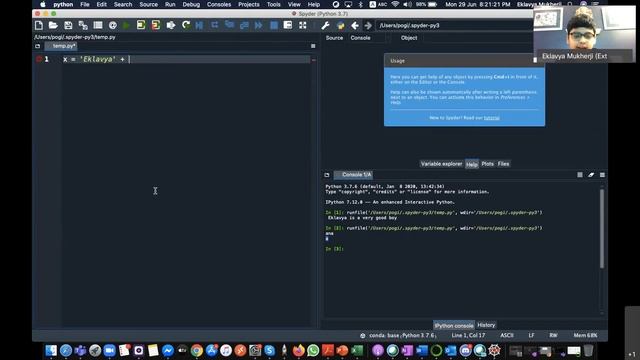Click the Open file folder icon
Screen dimensions: 640x360
(x=53, y=25)
